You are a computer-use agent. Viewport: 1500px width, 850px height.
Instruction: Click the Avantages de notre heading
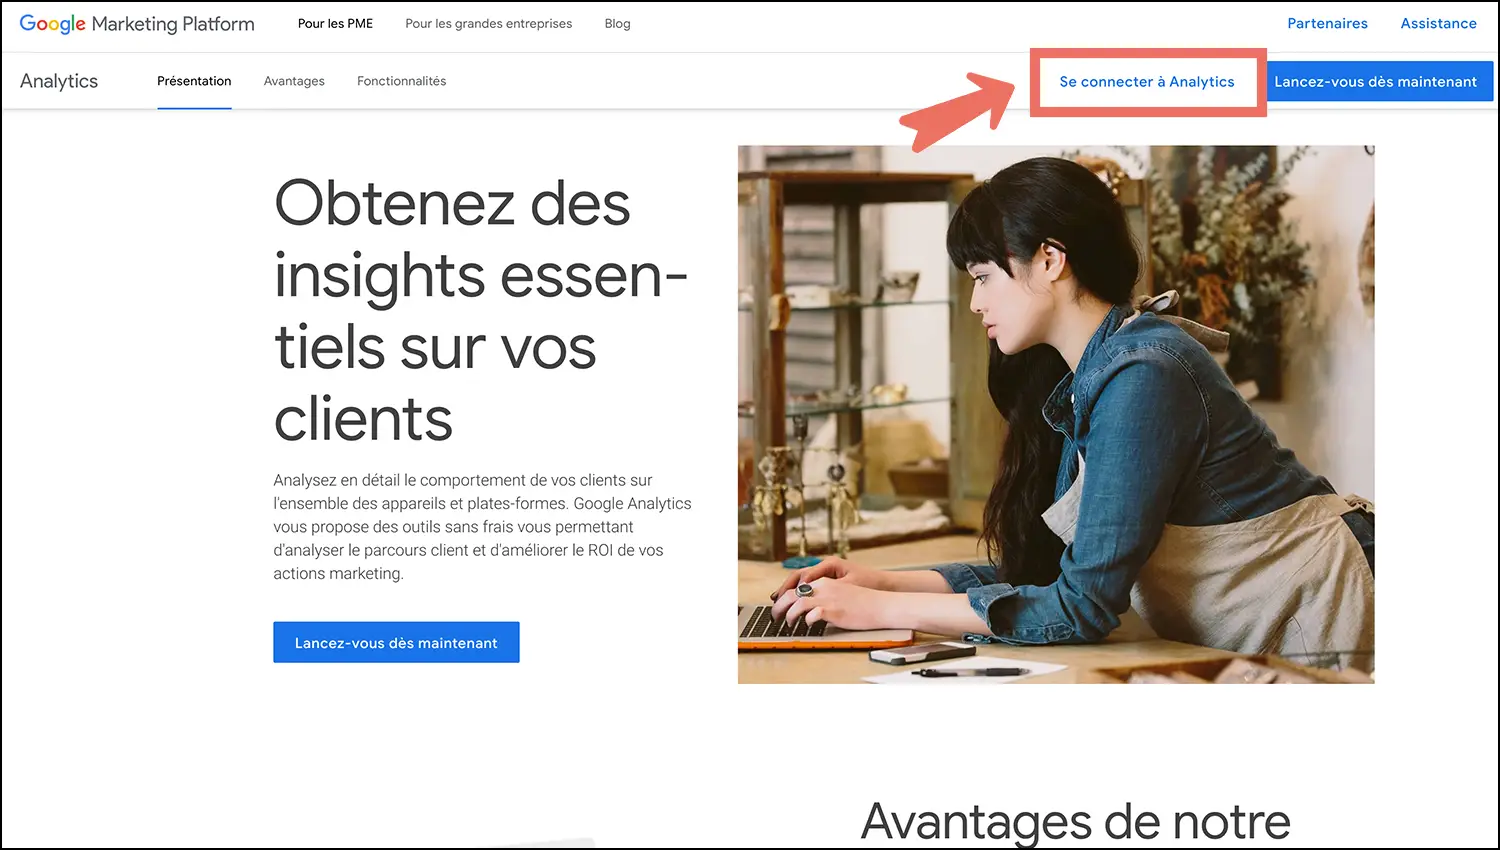point(1076,821)
